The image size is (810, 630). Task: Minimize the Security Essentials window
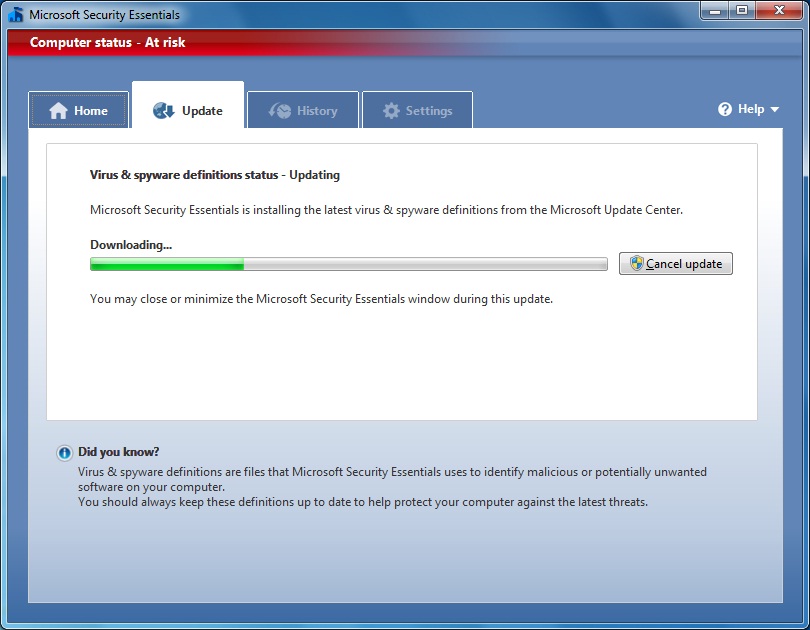(715, 10)
